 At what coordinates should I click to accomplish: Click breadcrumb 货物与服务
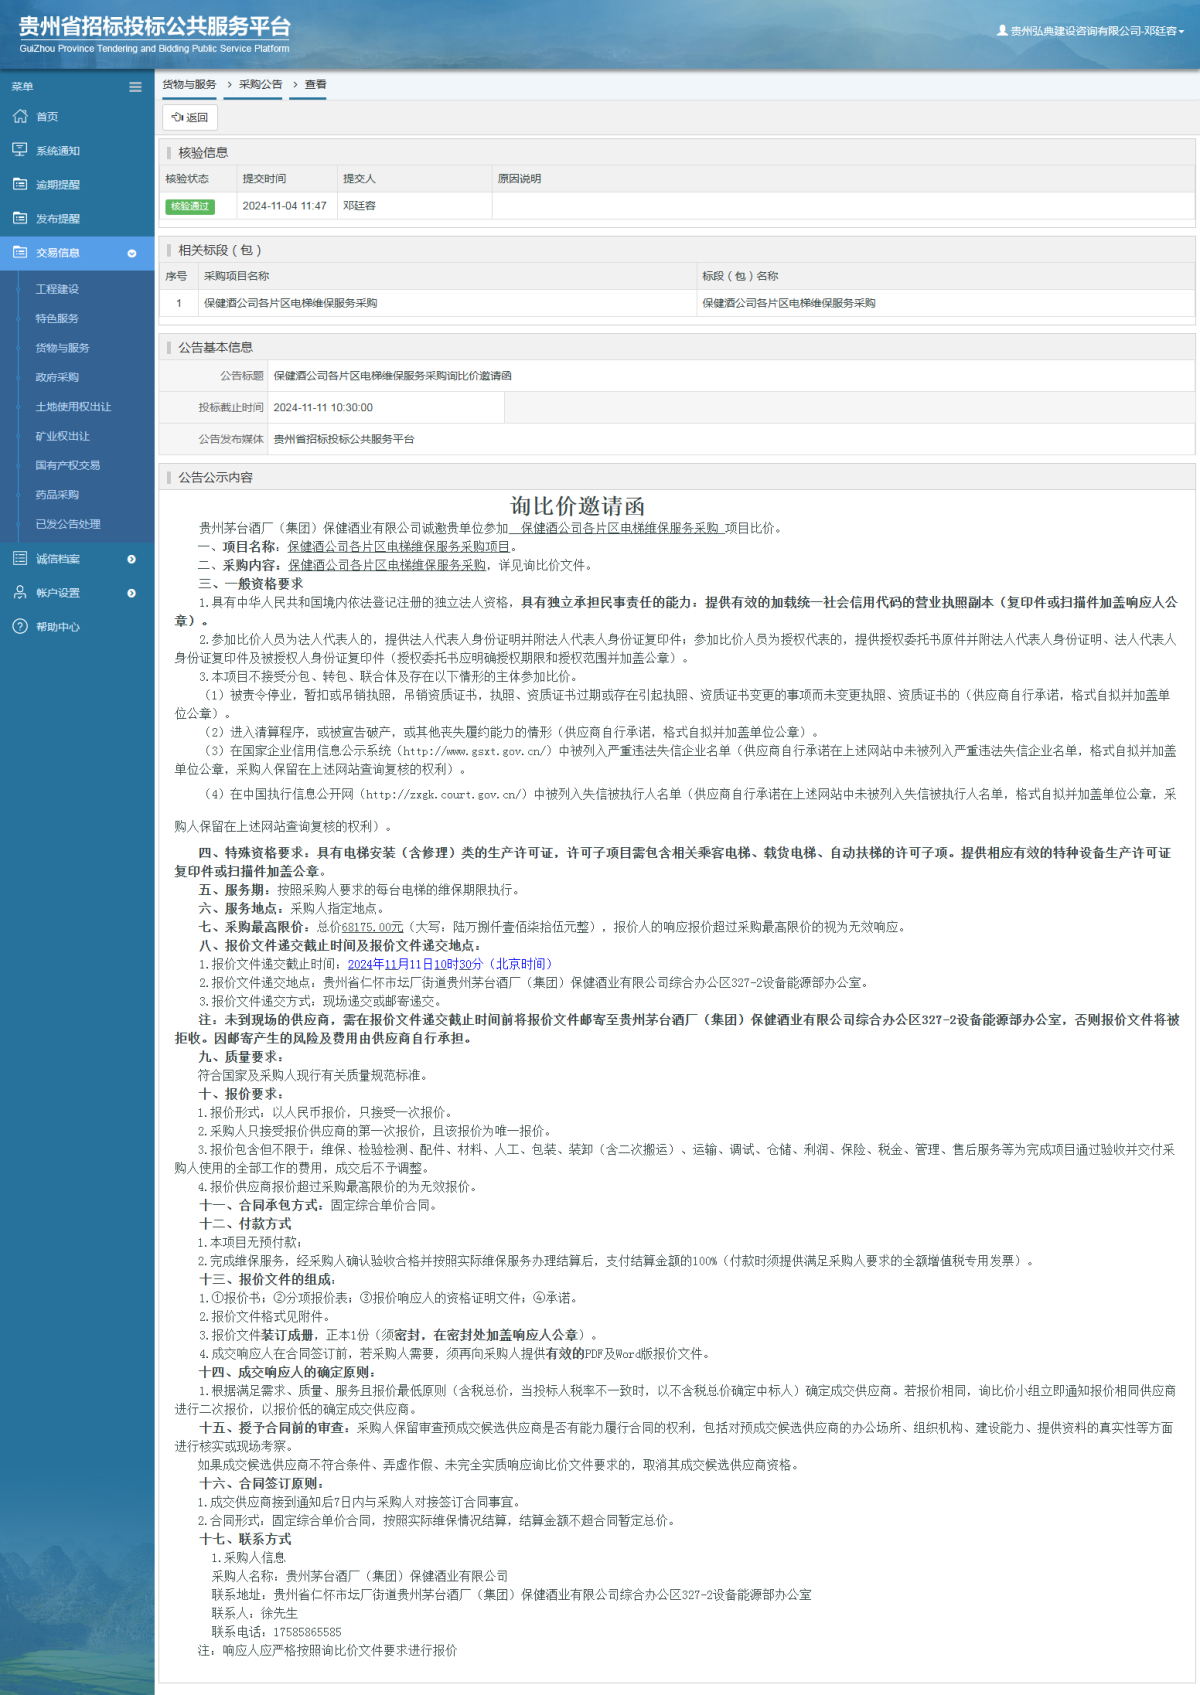click(x=189, y=85)
